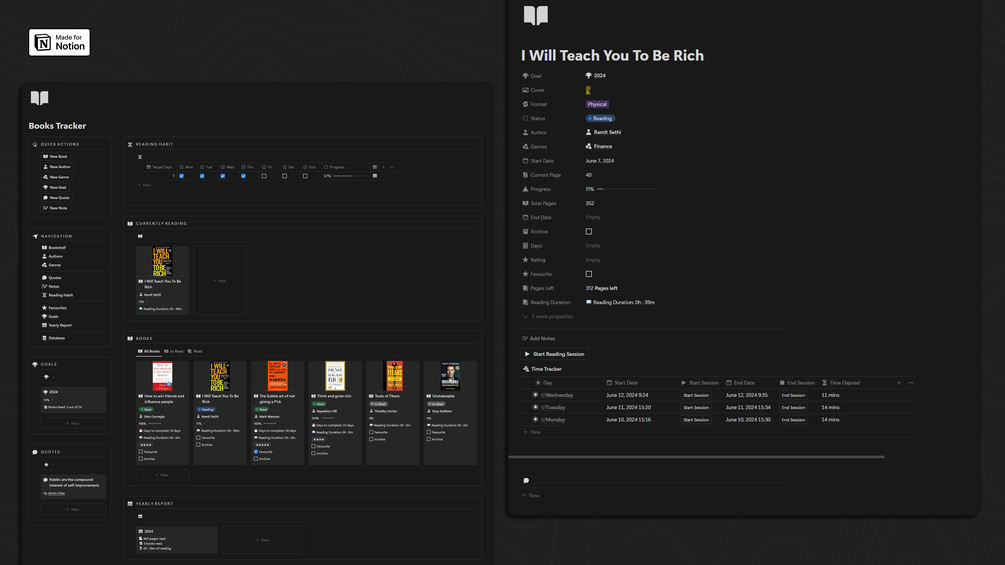Viewport: 1005px width, 565px height.
Task: Open the Unshakeable book card
Action: [451, 413]
